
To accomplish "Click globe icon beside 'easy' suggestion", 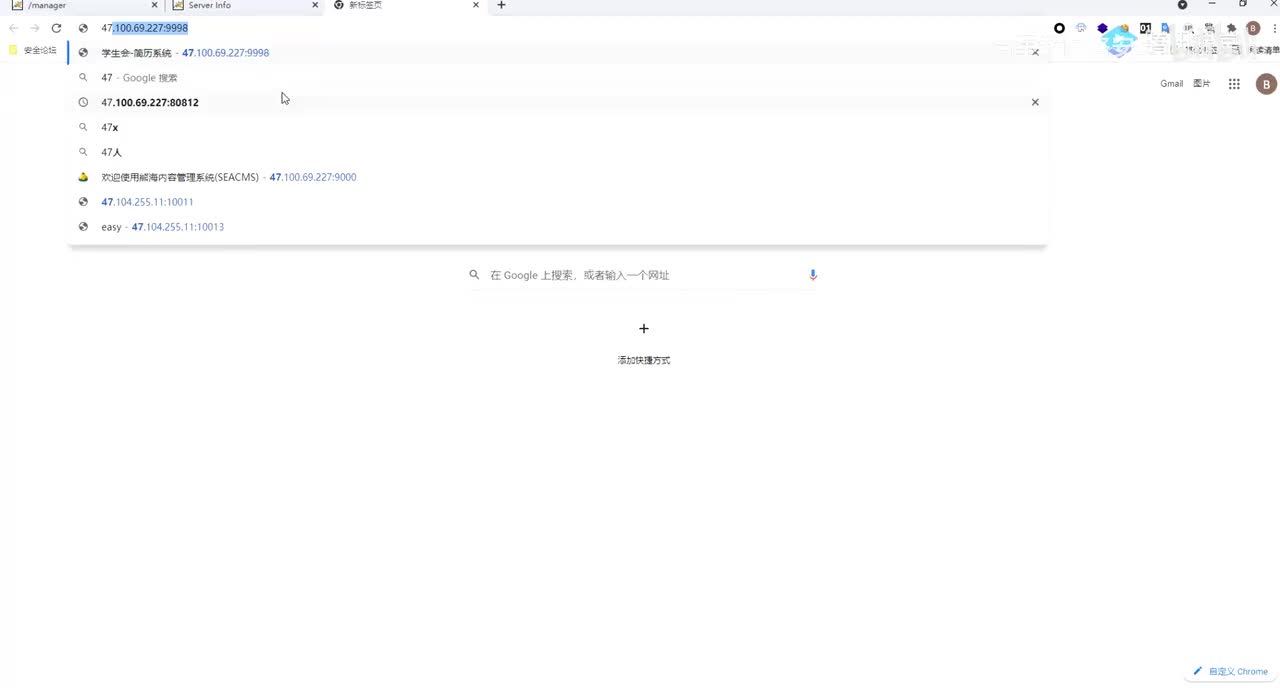I will point(83,227).
